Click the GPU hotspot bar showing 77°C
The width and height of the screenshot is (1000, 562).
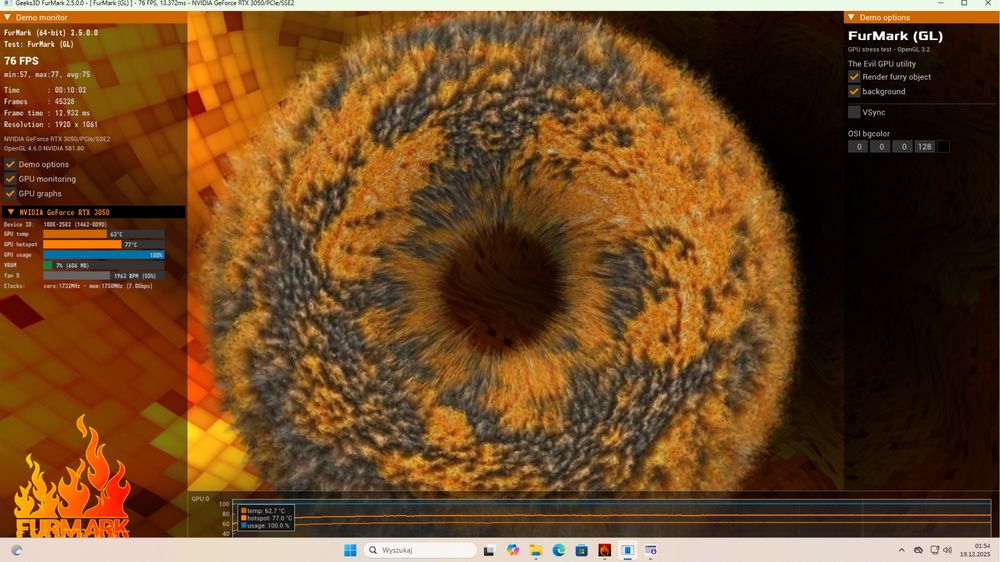pyautogui.click(x=103, y=244)
